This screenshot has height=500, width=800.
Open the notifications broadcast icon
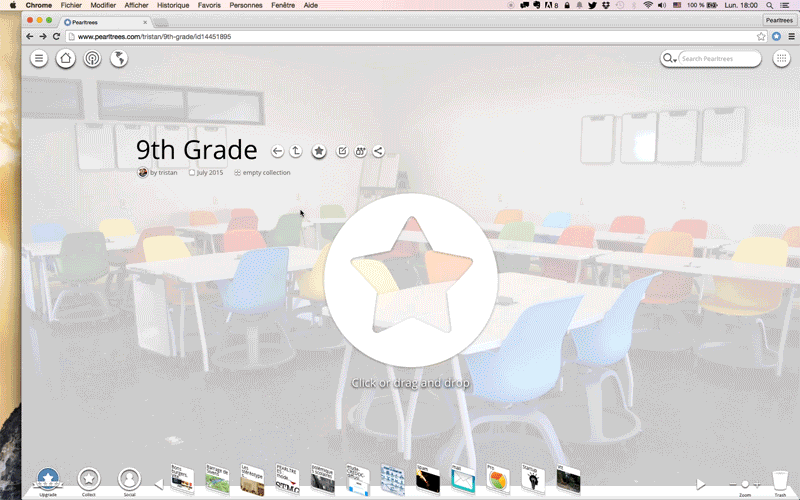(91, 59)
